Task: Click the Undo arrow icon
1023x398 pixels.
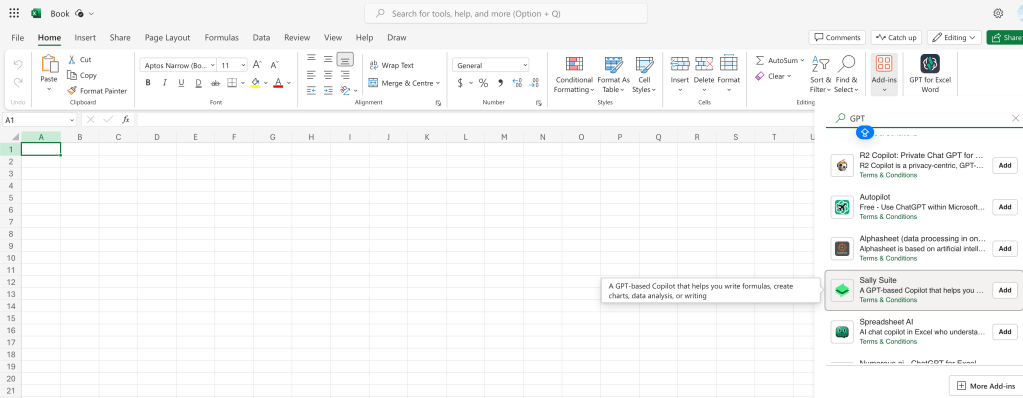Action: 18,65
